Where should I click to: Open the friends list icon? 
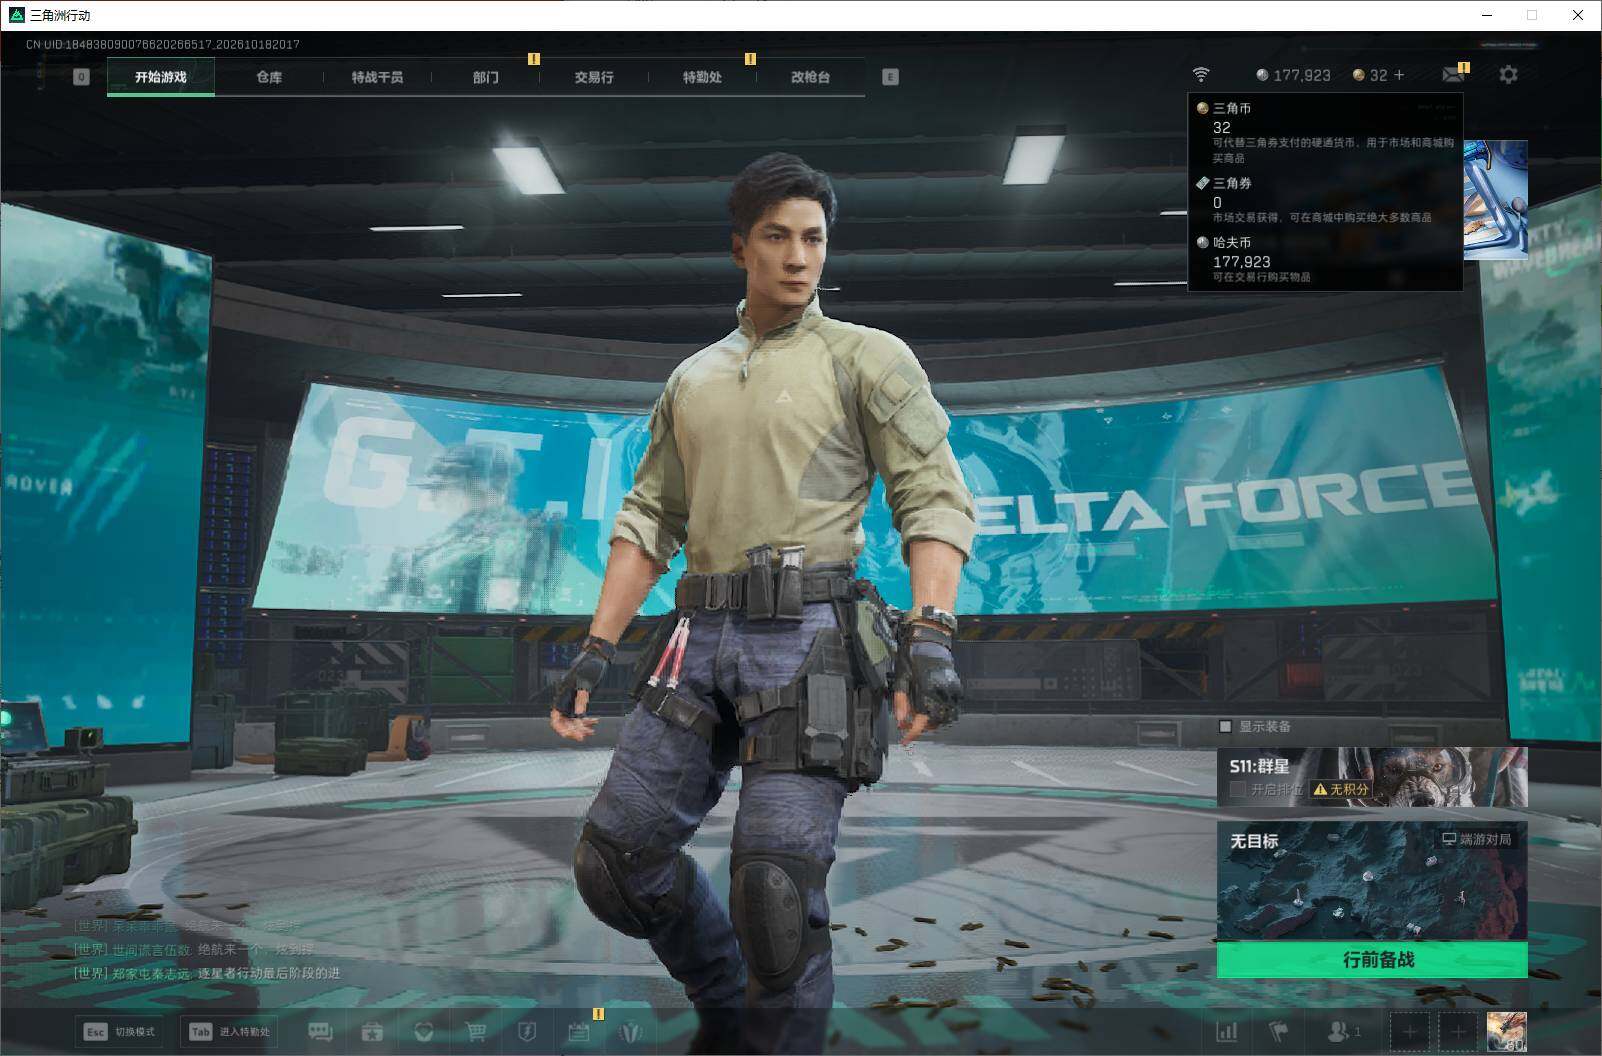[x=1343, y=1031]
